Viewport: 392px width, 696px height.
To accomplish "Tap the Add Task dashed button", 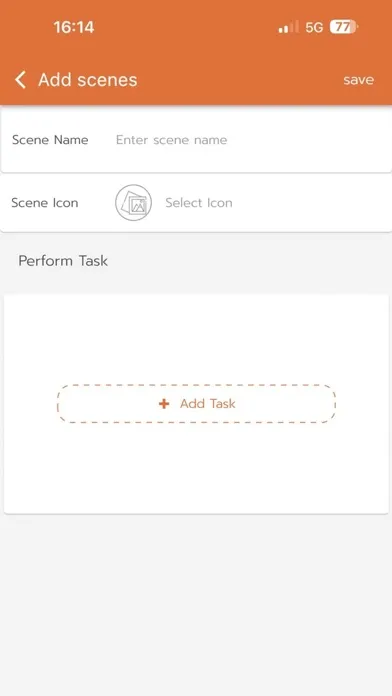I will coord(196,403).
